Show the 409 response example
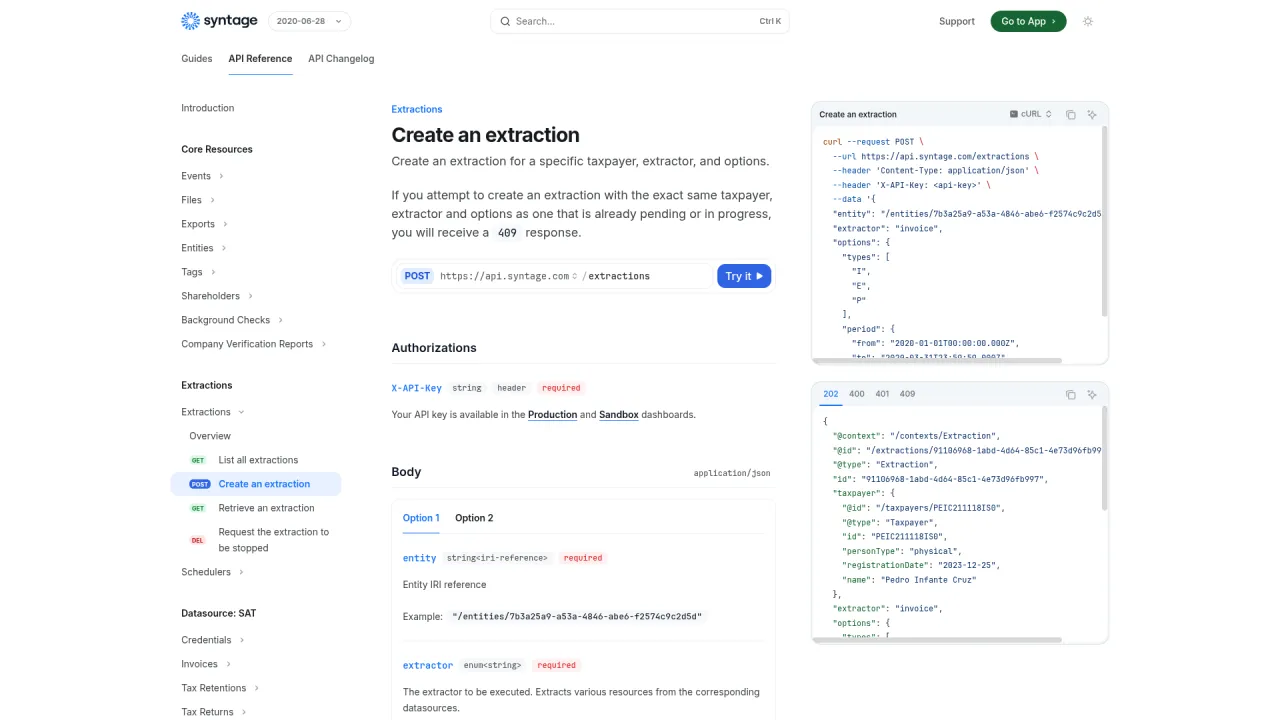The image size is (1280, 720). [907, 394]
